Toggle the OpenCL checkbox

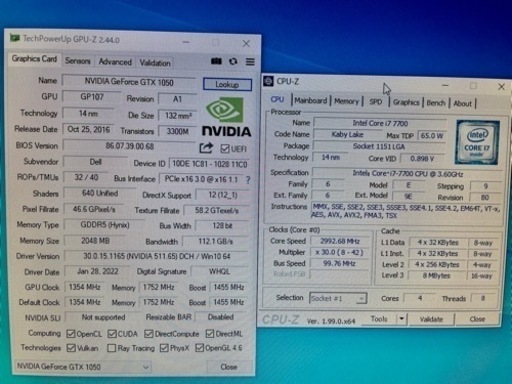(70, 334)
